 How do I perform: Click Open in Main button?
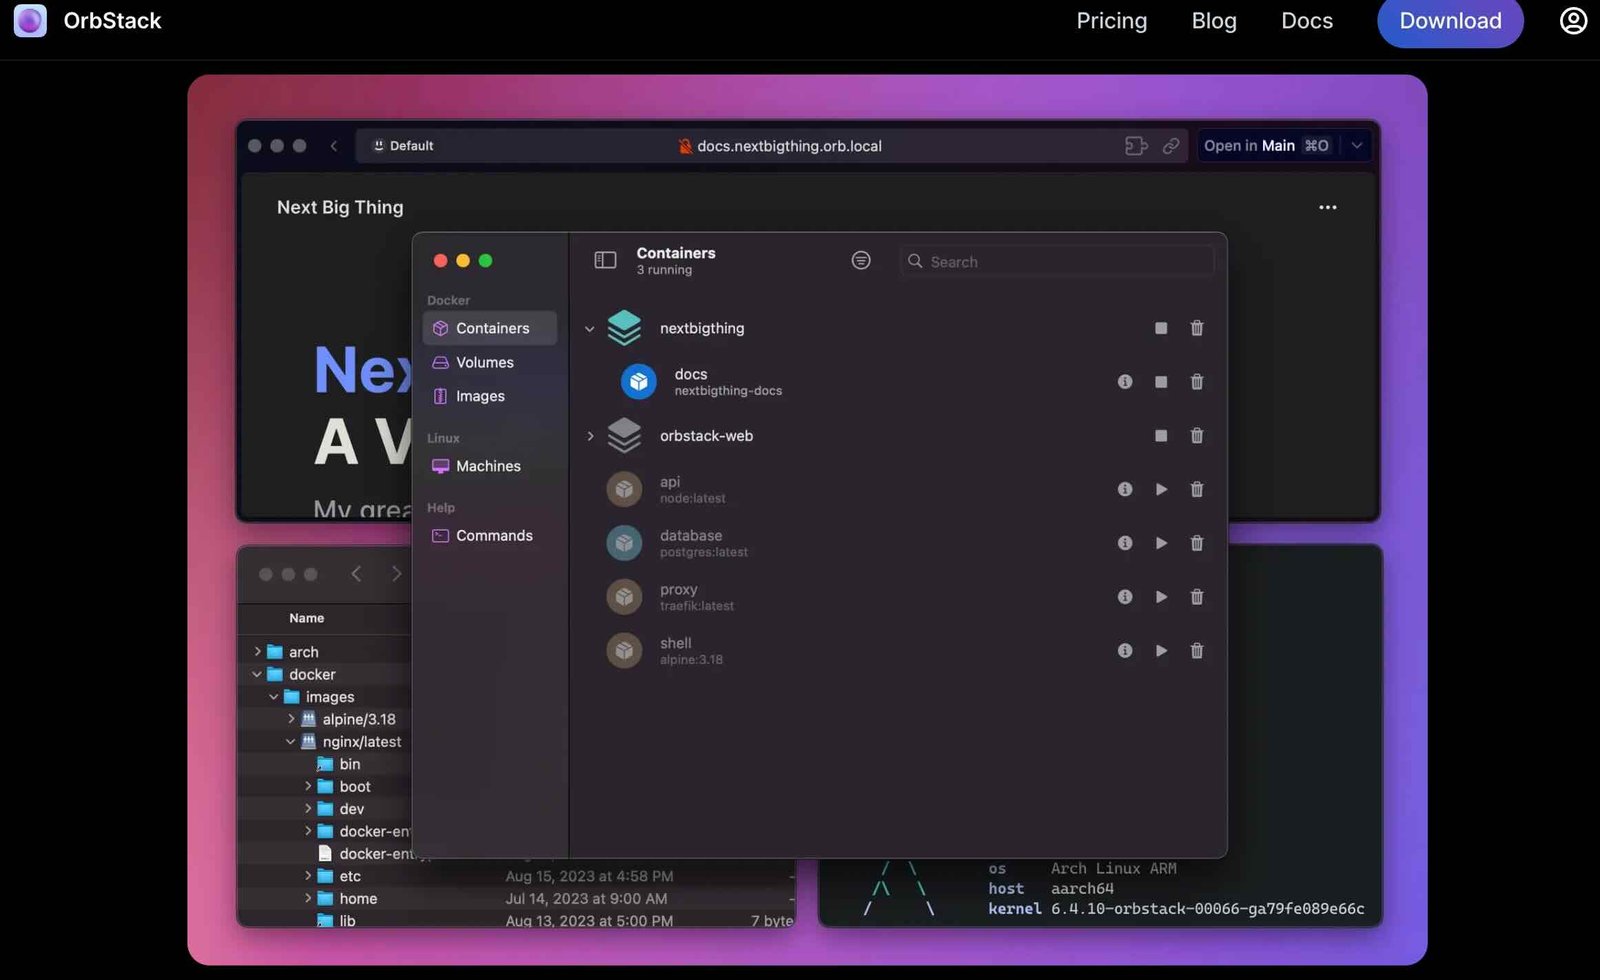point(1266,146)
